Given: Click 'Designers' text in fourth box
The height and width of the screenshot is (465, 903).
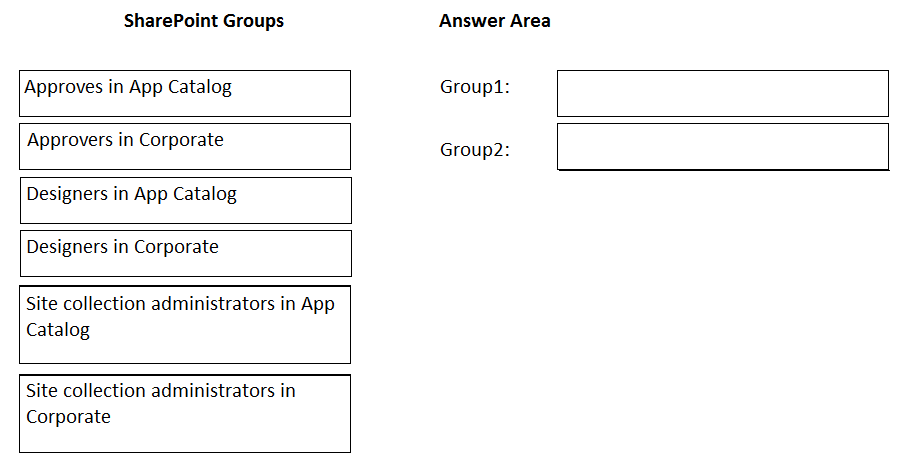Looking at the screenshot, I should pos(67,247).
